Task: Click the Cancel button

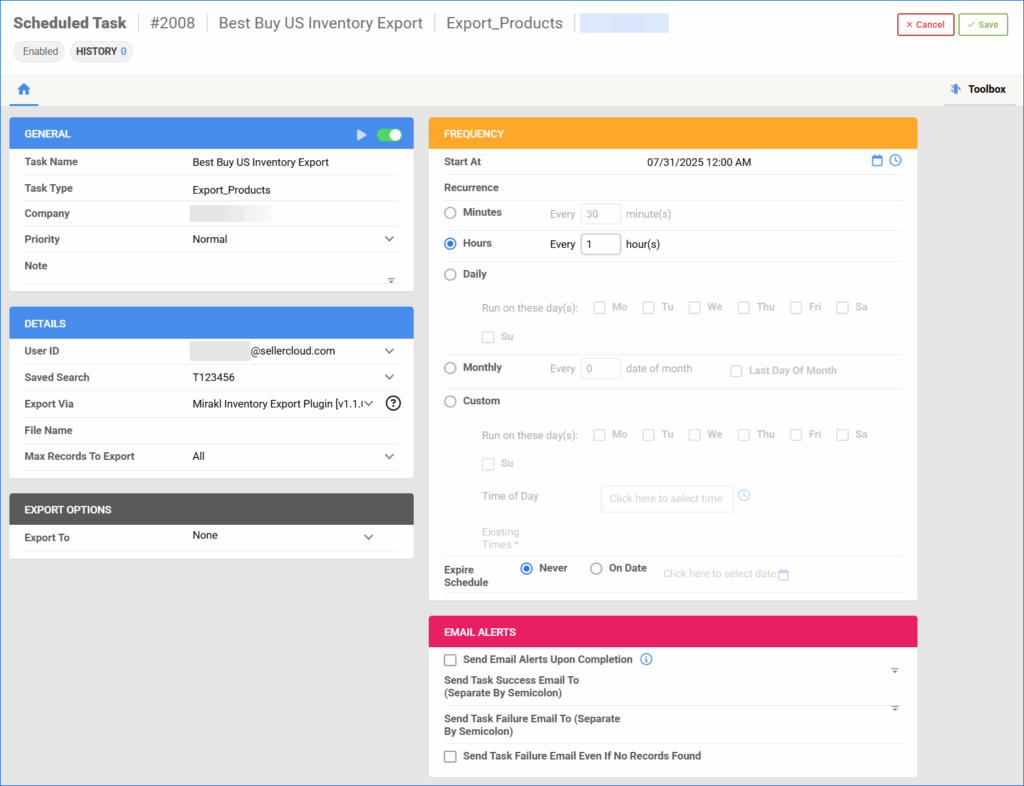Action: [925, 24]
